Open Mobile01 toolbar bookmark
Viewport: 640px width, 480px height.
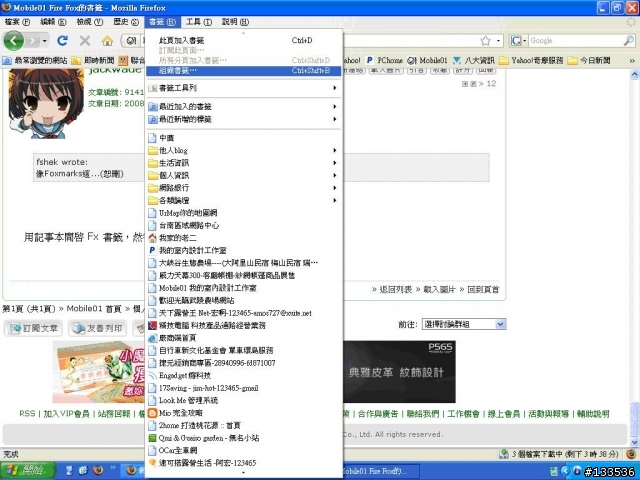coord(427,60)
